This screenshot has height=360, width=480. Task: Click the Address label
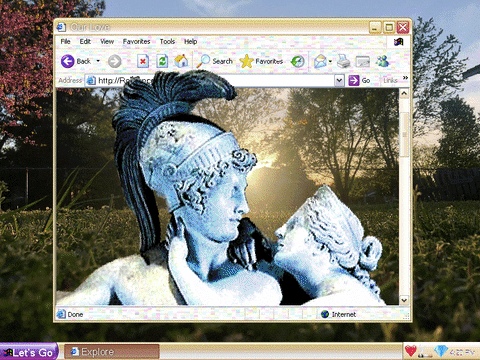pos(70,80)
